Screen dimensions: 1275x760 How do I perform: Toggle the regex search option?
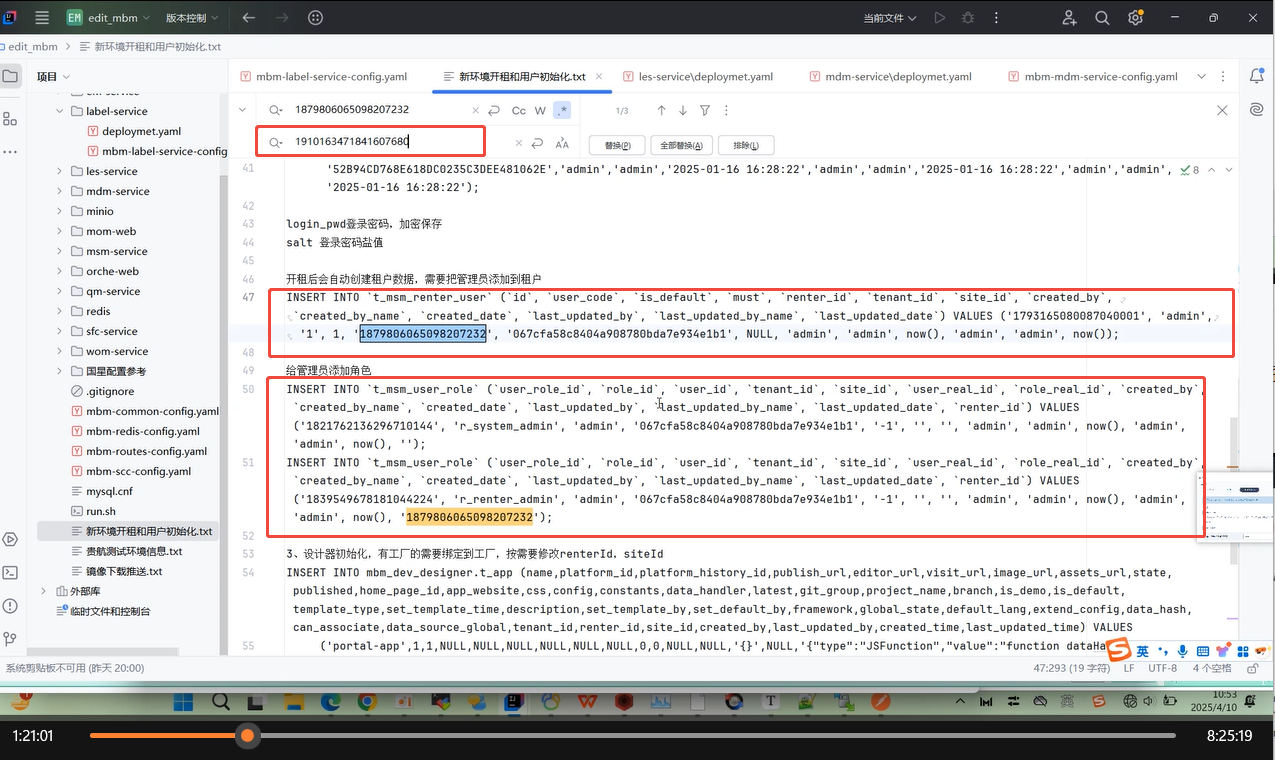point(562,110)
